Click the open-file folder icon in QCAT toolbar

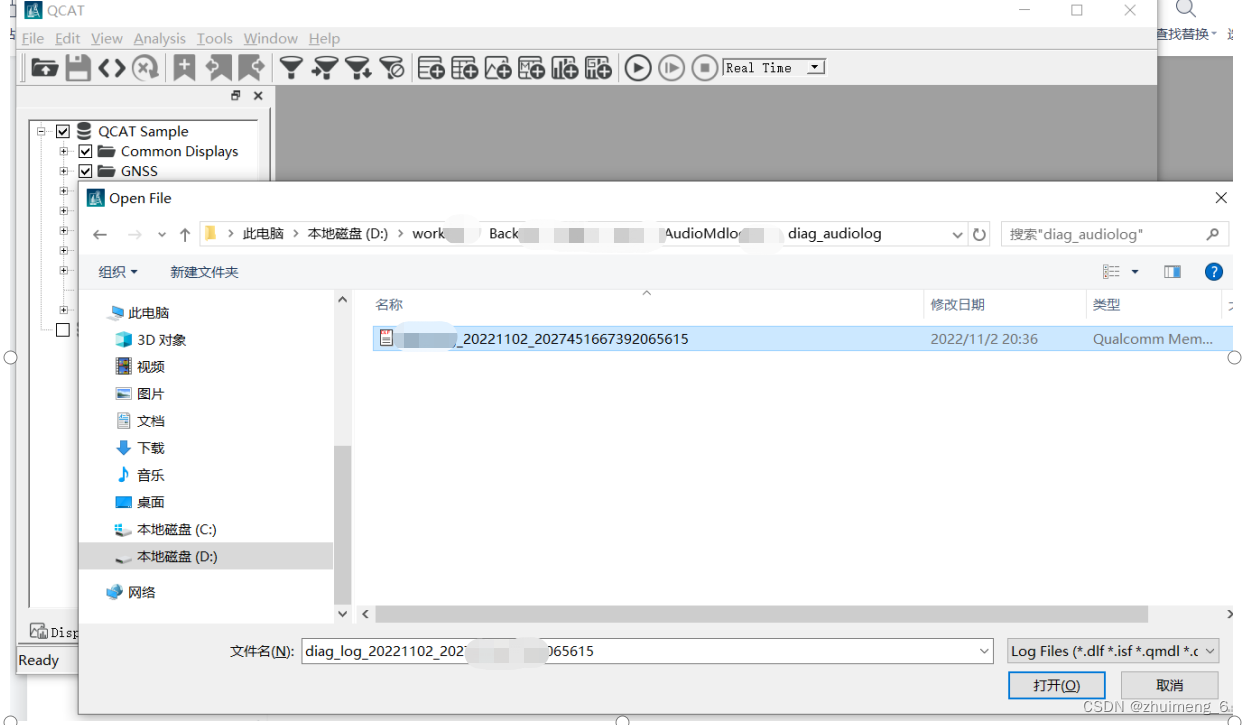click(x=45, y=68)
